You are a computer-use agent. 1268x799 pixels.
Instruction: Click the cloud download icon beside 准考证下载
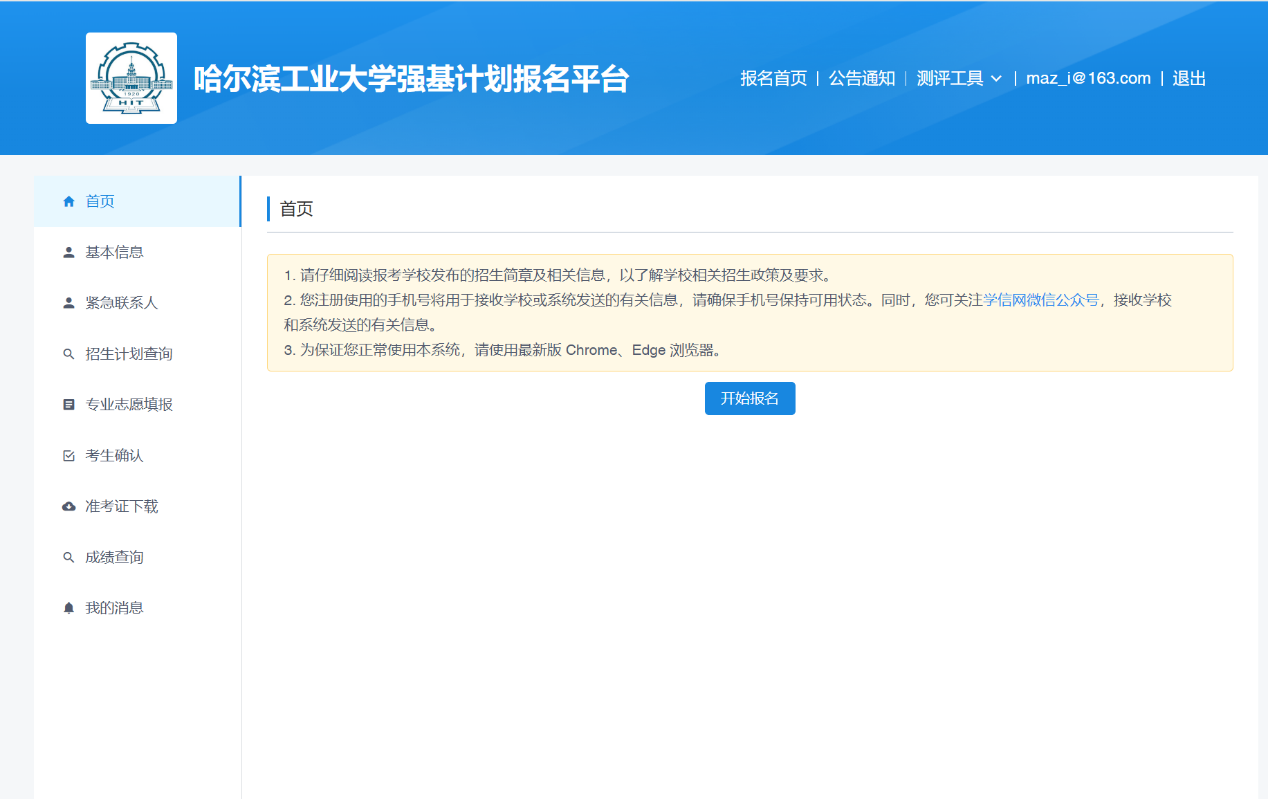pos(69,507)
